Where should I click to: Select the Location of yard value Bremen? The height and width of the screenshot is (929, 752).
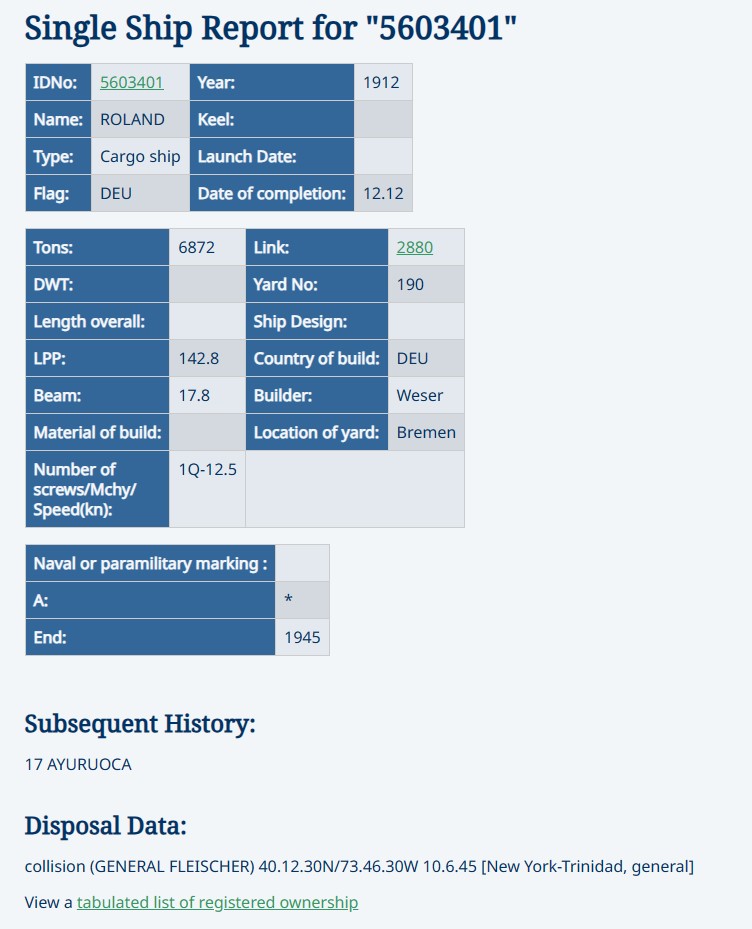[x=426, y=433]
